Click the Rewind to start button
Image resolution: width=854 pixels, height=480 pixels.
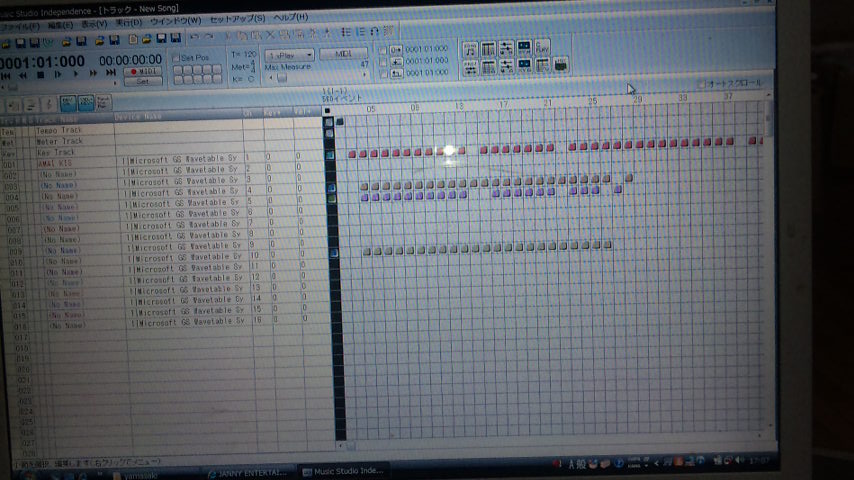pos(7,74)
